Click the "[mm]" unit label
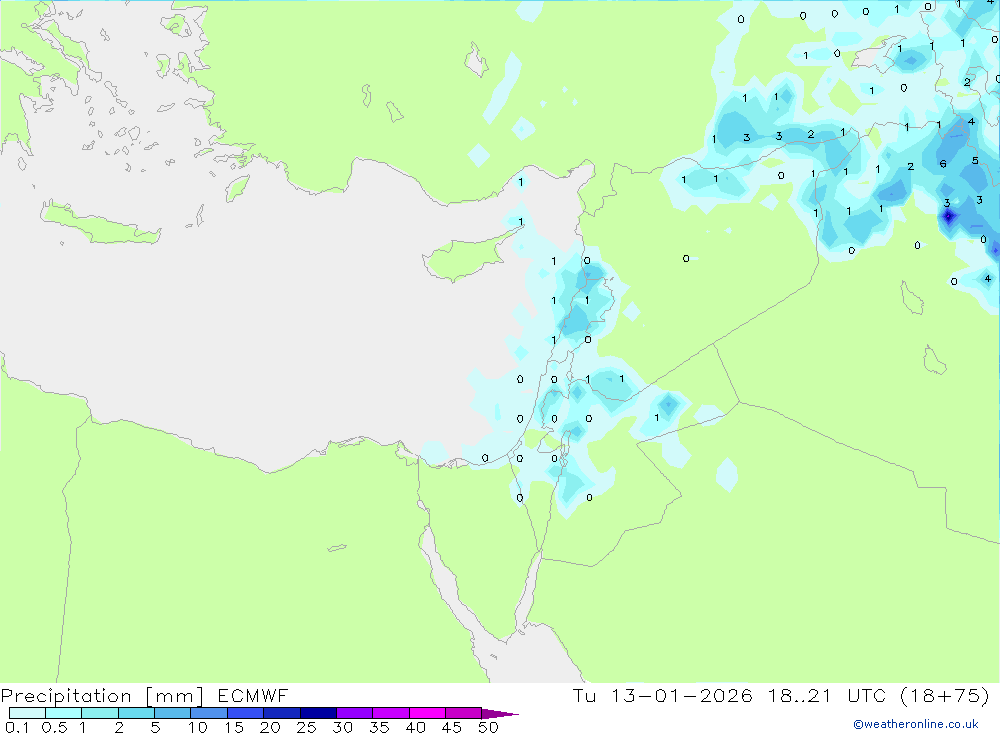 click(174, 696)
